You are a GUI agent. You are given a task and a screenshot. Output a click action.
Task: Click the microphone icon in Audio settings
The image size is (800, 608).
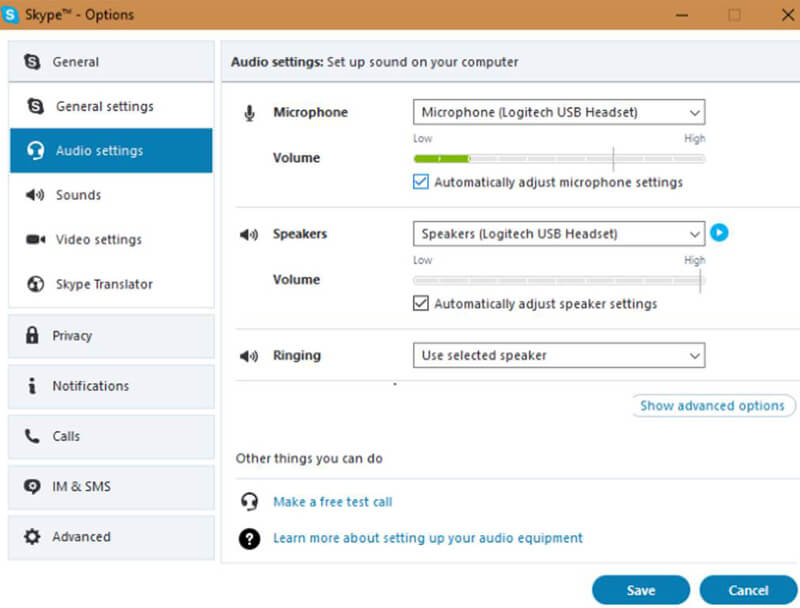249,113
